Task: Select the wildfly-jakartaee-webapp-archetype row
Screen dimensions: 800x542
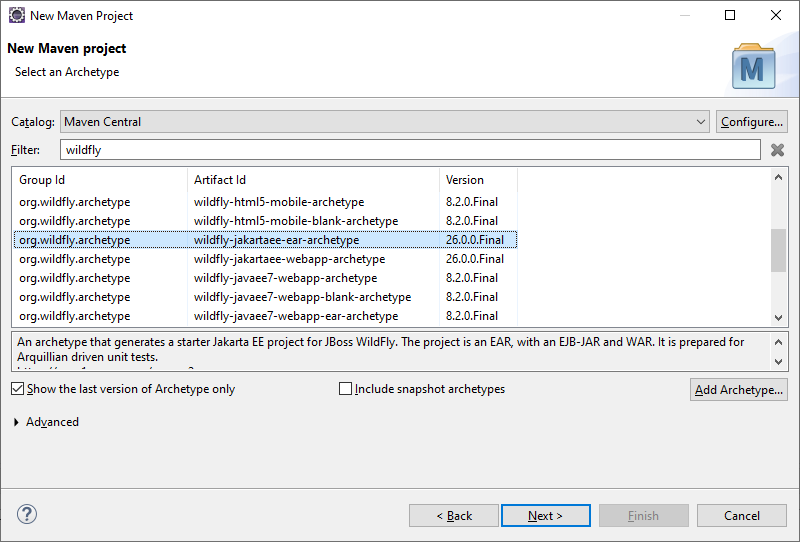Action: (265, 259)
